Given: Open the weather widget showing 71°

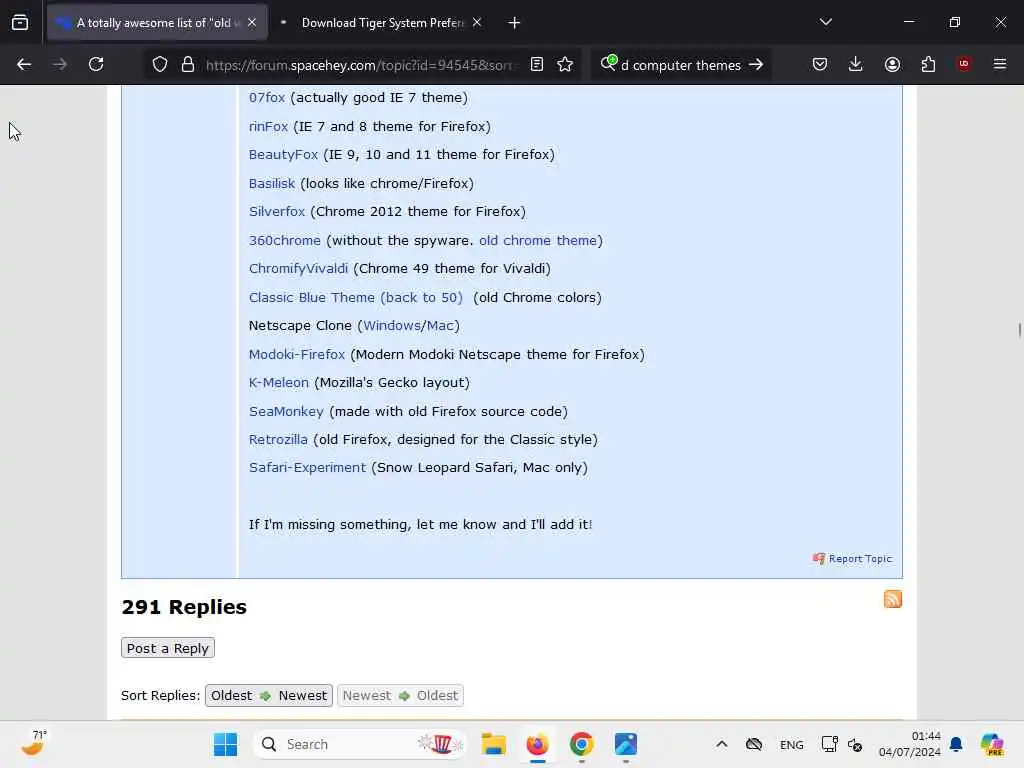Looking at the screenshot, I should pos(33,743).
